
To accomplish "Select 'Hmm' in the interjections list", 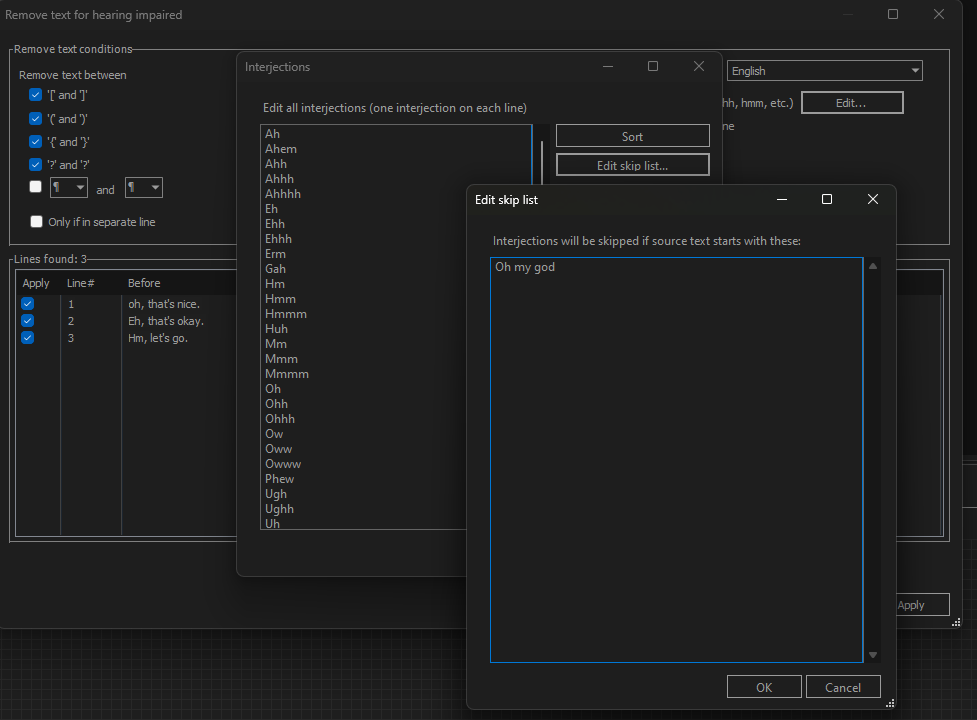I will [281, 298].
